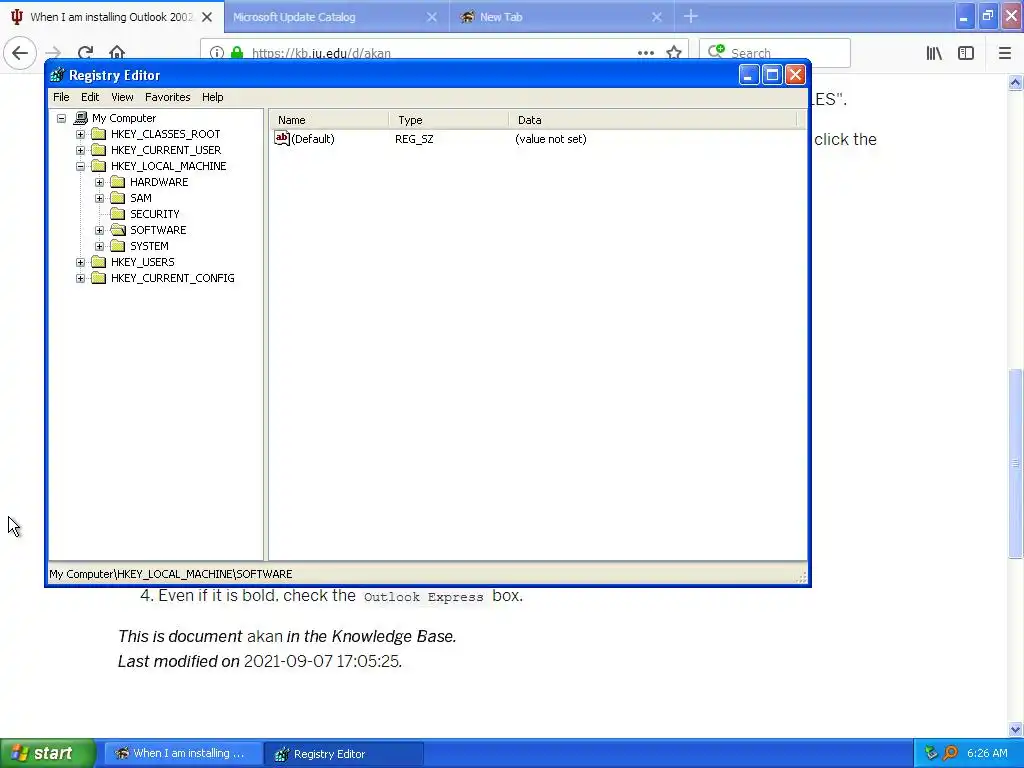Open the Firefox hamburger menu
The image size is (1024, 768).
tap(1005, 53)
